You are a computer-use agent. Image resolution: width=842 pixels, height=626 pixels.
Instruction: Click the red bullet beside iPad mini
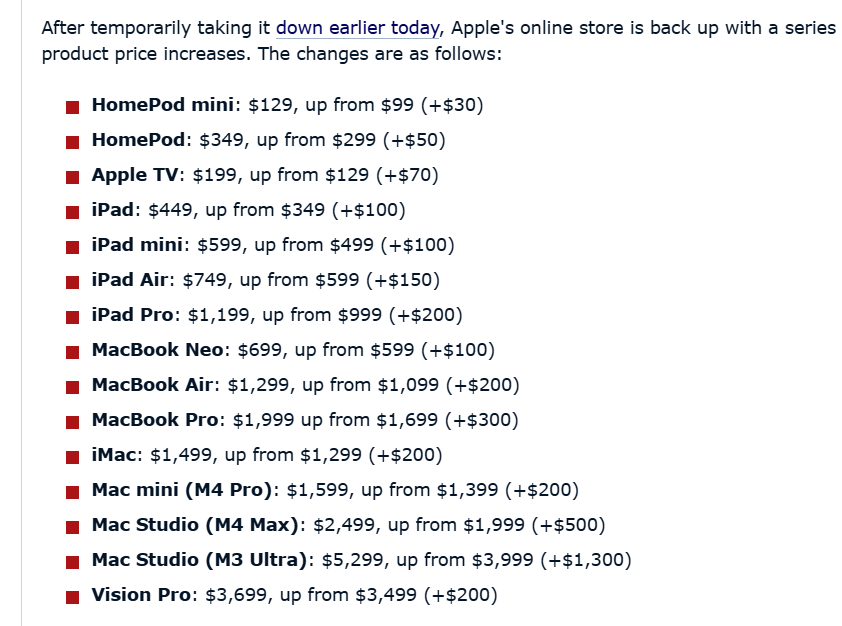point(72,248)
